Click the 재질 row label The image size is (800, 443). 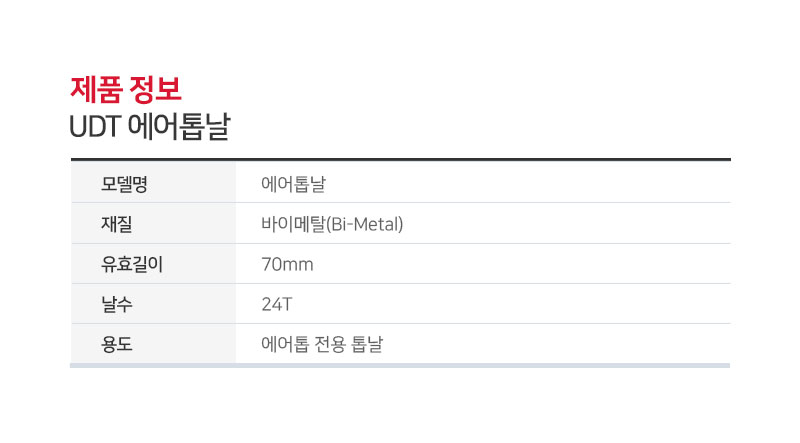pyautogui.click(x=117, y=224)
